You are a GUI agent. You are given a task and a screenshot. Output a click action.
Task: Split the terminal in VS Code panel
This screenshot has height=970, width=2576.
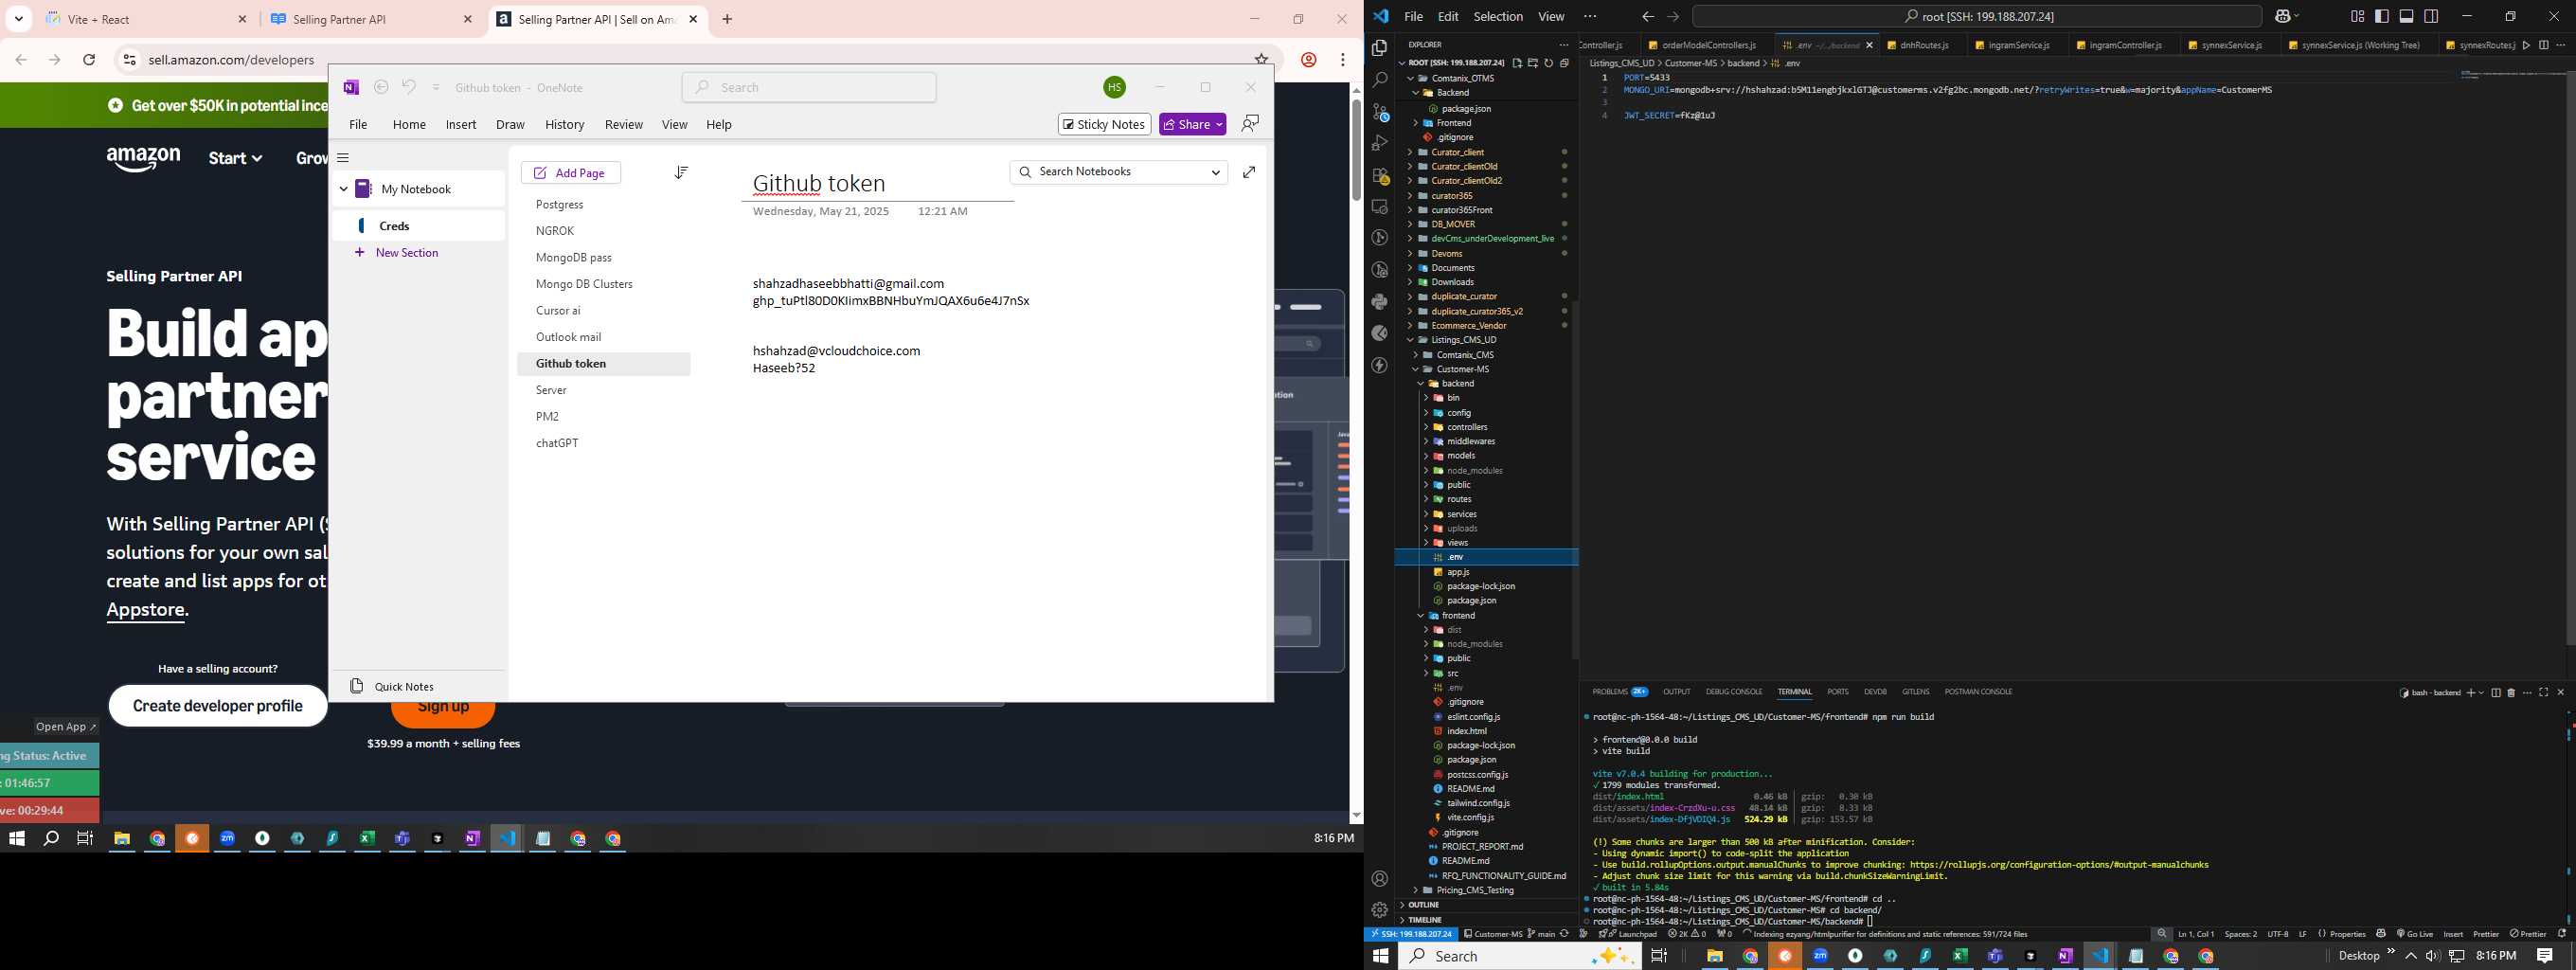click(2495, 692)
